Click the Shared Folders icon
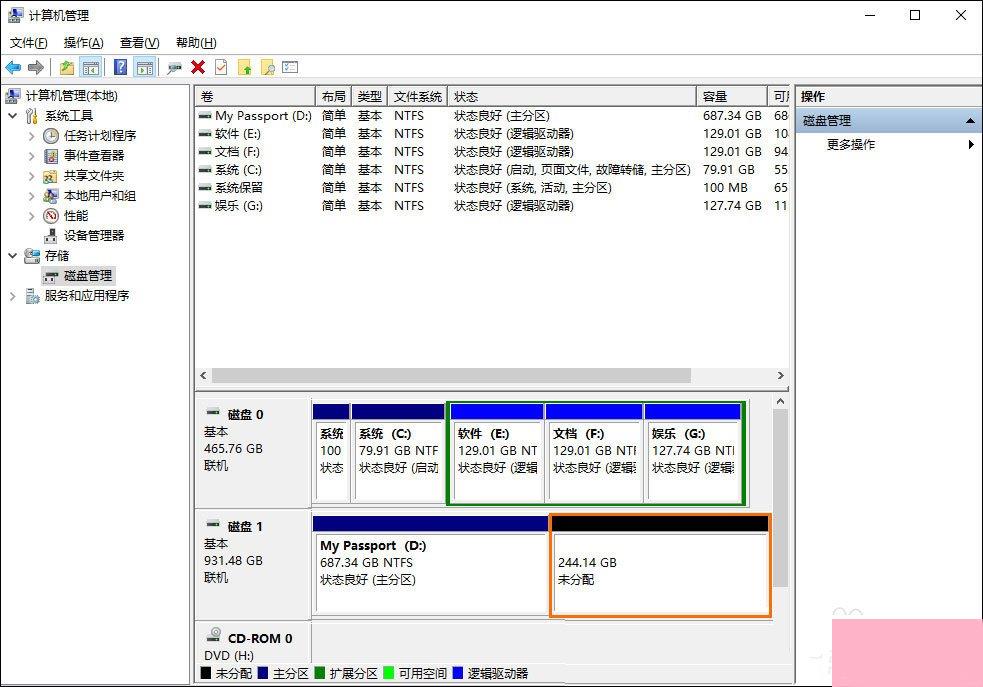The width and height of the screenshot is (983, 687). pyautogui.click(x=51, y=176)
